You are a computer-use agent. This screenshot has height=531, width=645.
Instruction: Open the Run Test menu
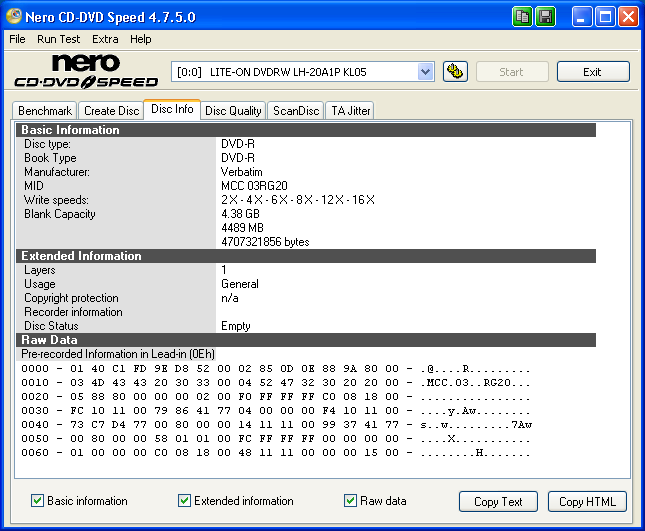(59, 39)
